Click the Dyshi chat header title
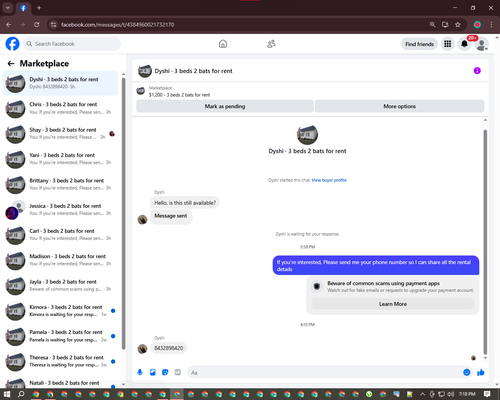 193,71
